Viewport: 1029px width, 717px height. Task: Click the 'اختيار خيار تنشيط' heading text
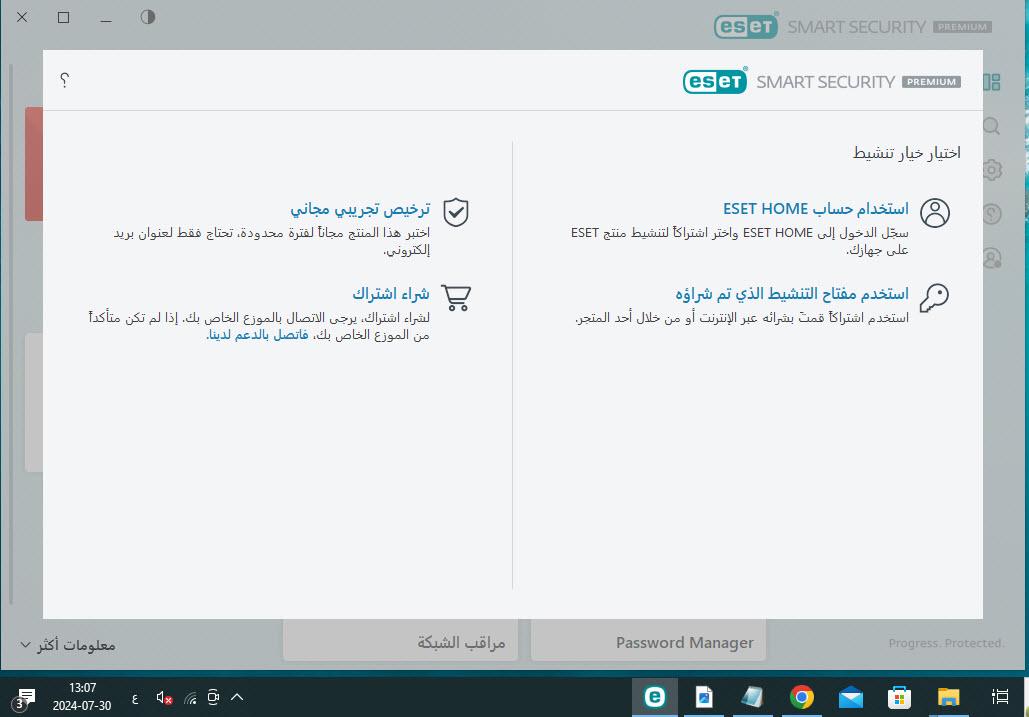click(x=906, y=153)
